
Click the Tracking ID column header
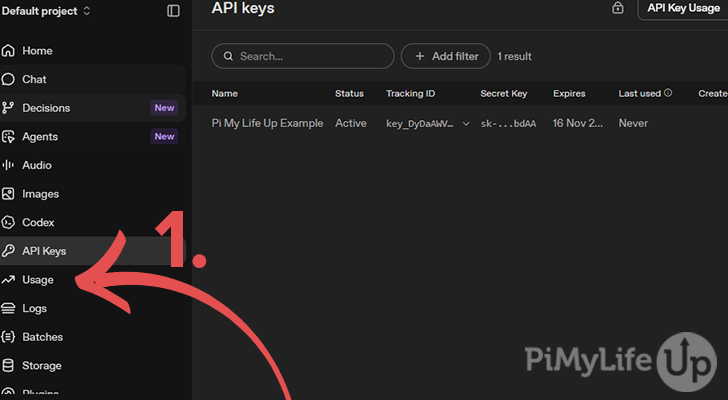point(410,93)
